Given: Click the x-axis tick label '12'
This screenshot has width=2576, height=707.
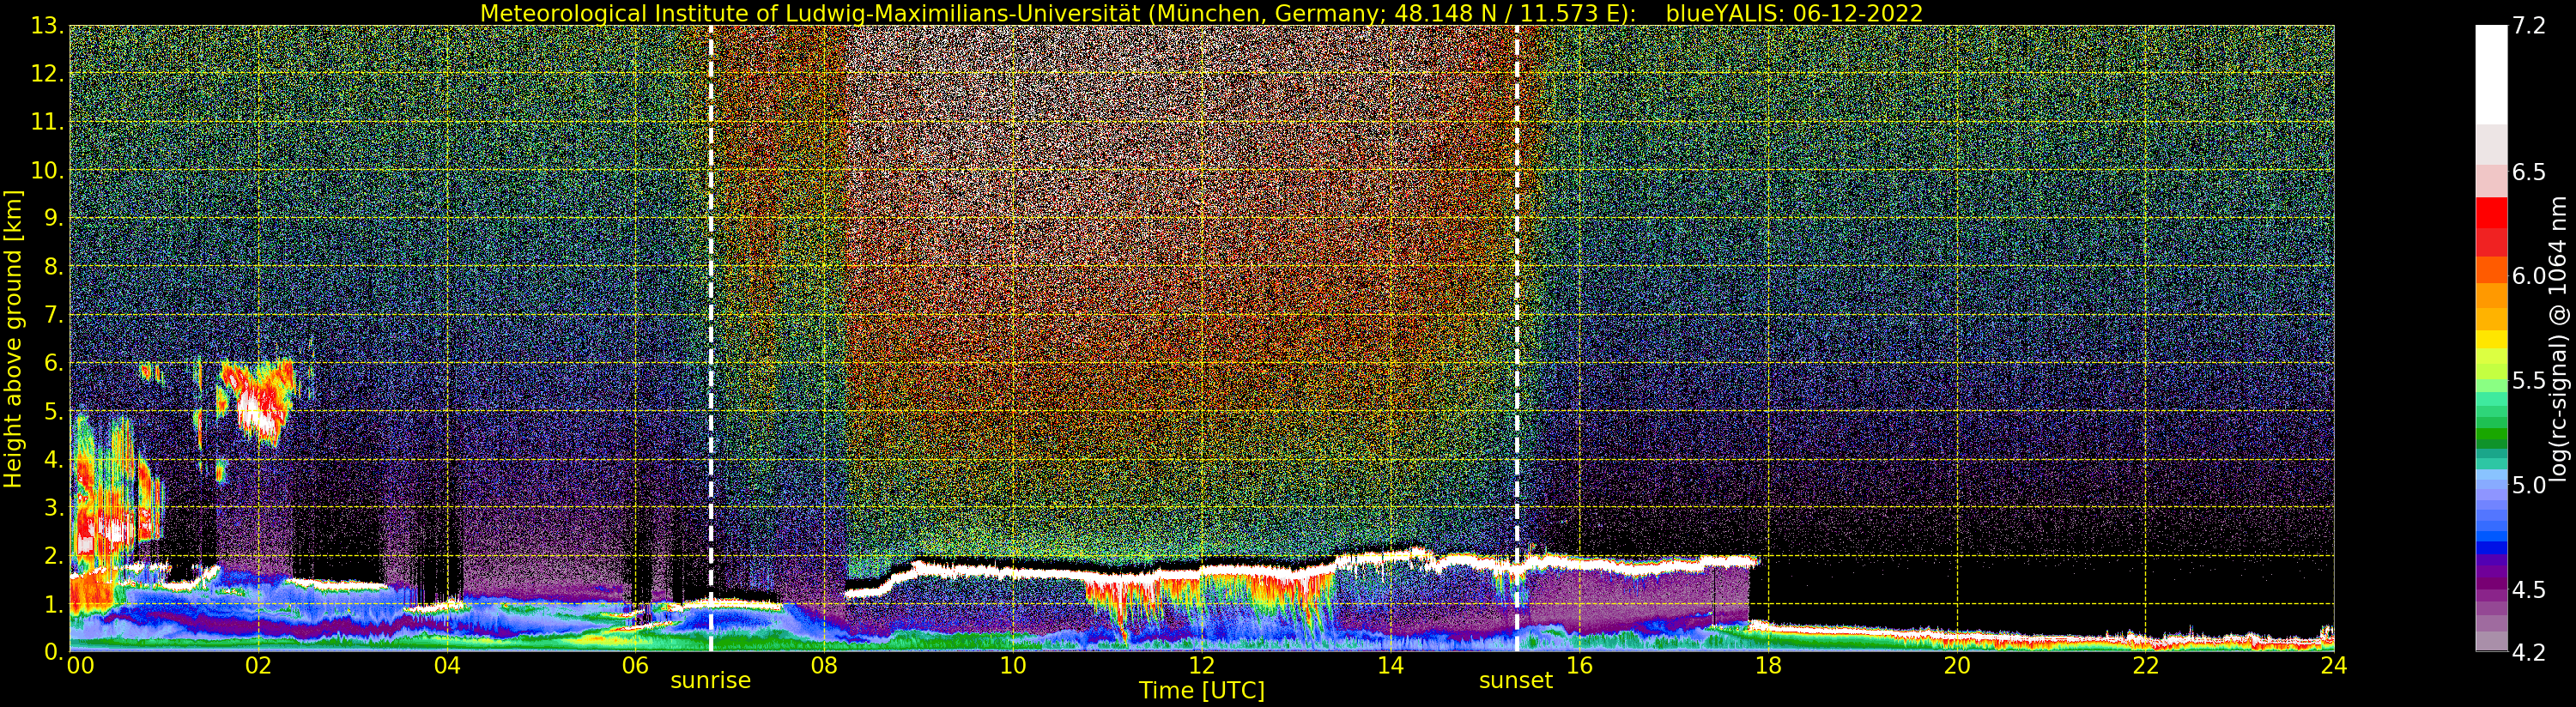Looking at the screenshot, I should 1201,666.
